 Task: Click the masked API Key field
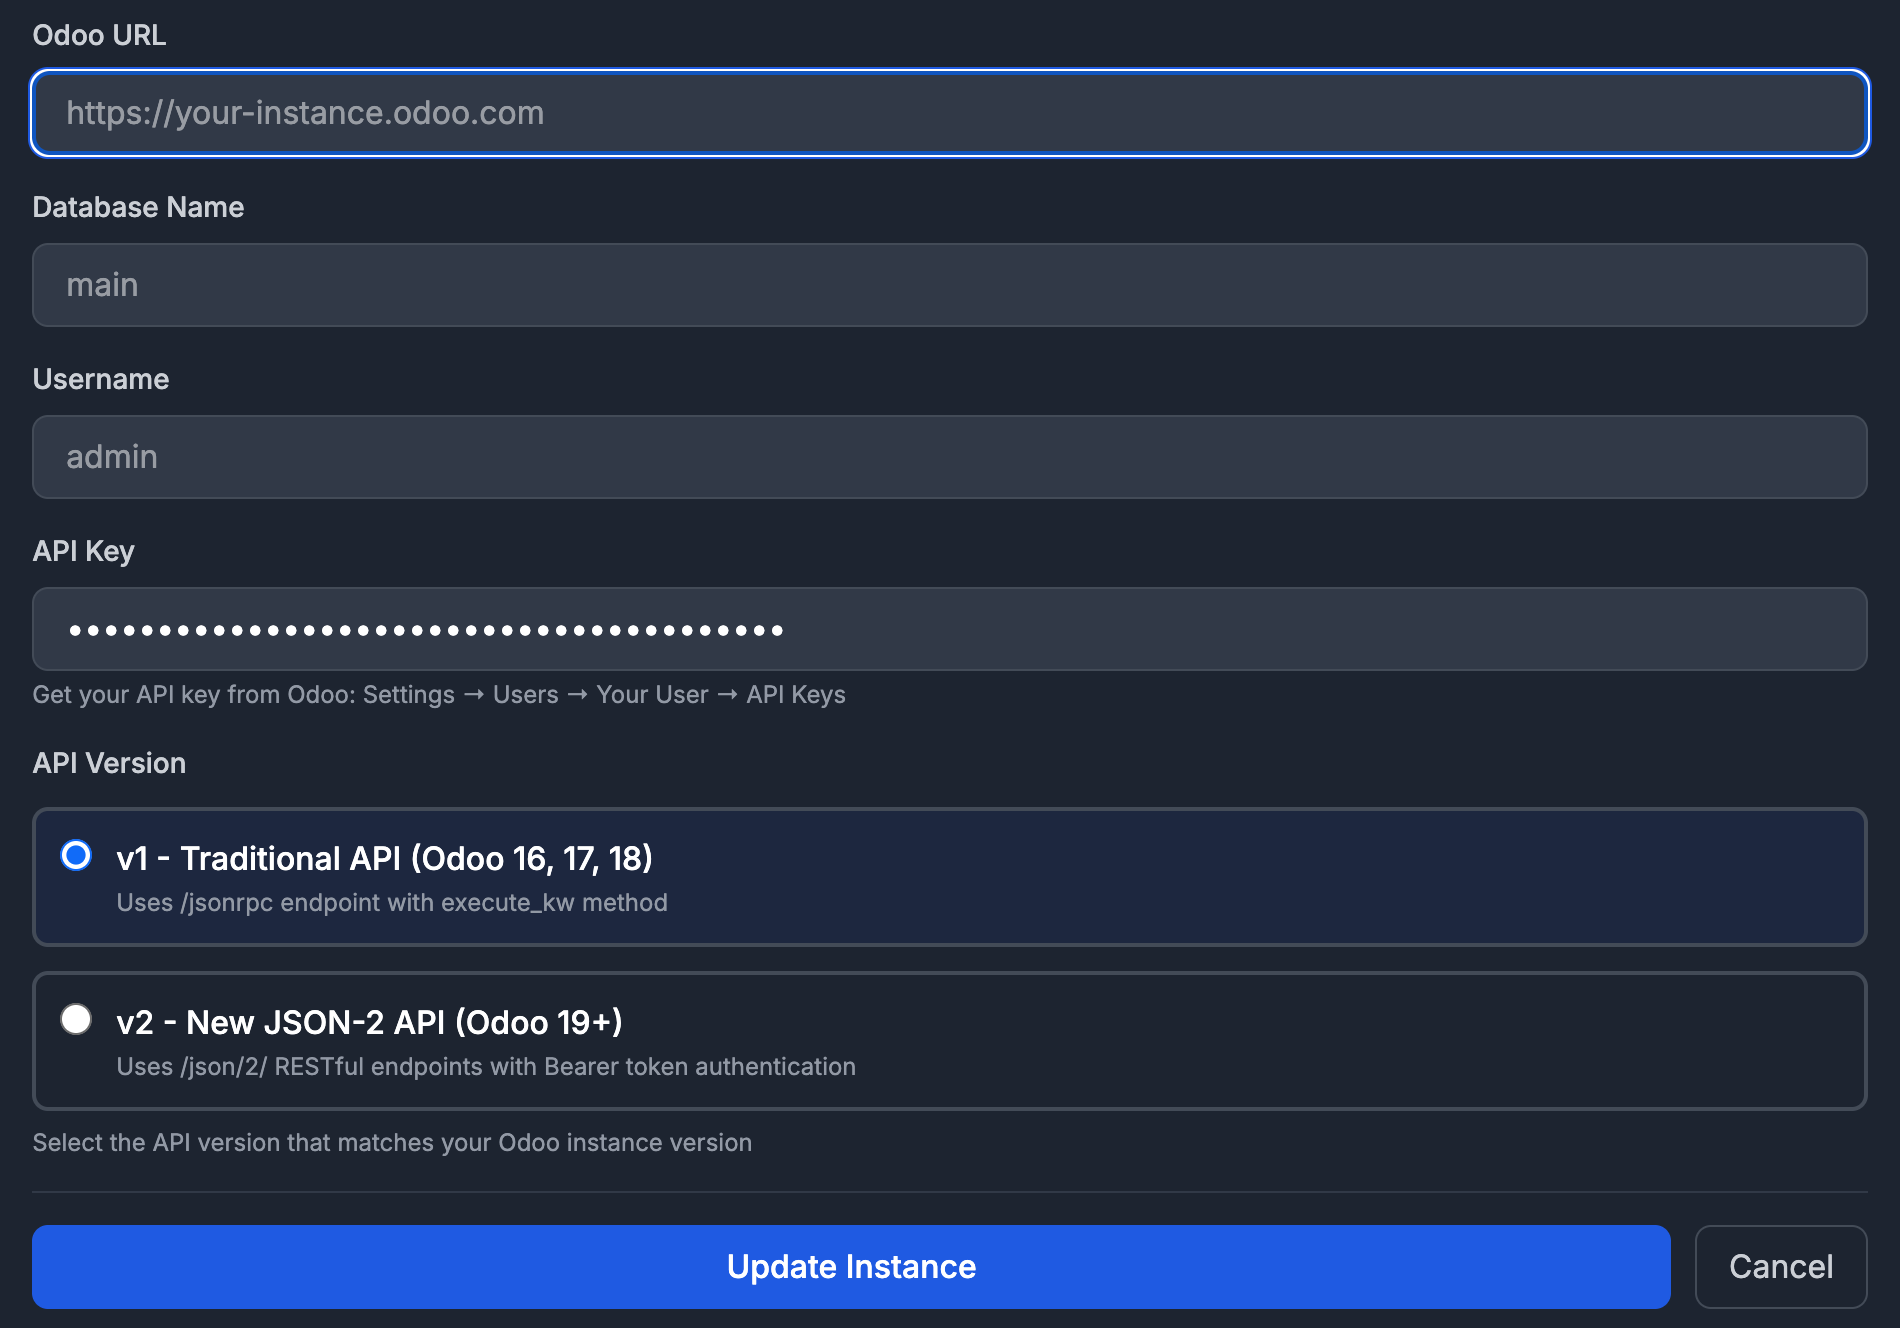(948, 628)
